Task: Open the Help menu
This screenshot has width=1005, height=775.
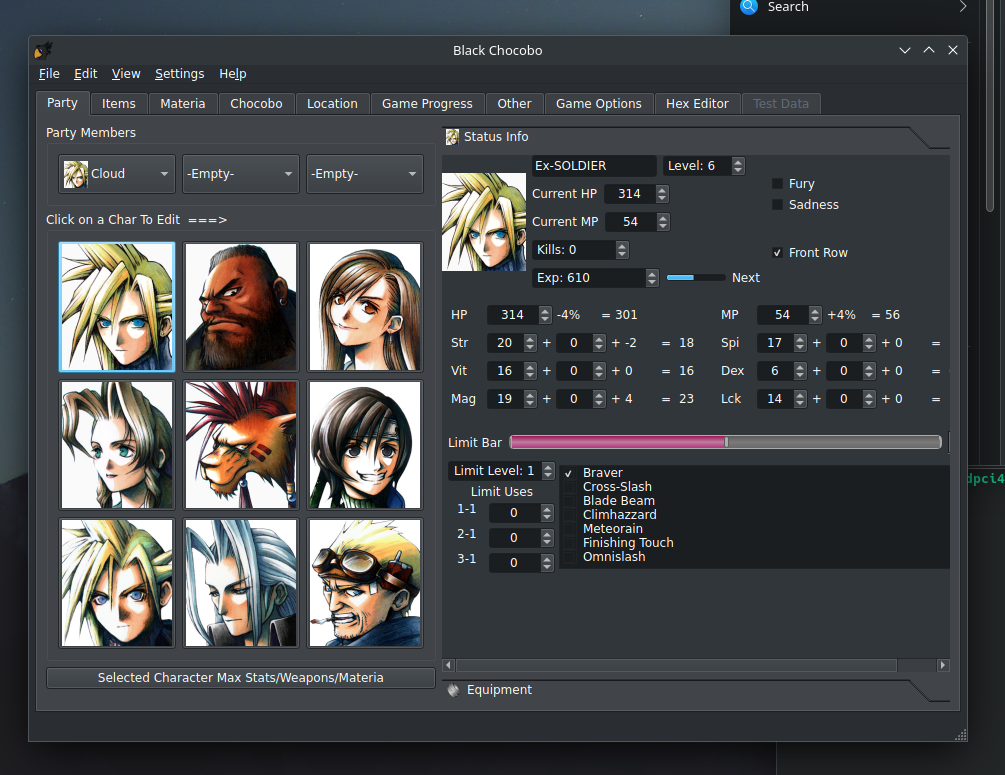Action: click(233, 74)
